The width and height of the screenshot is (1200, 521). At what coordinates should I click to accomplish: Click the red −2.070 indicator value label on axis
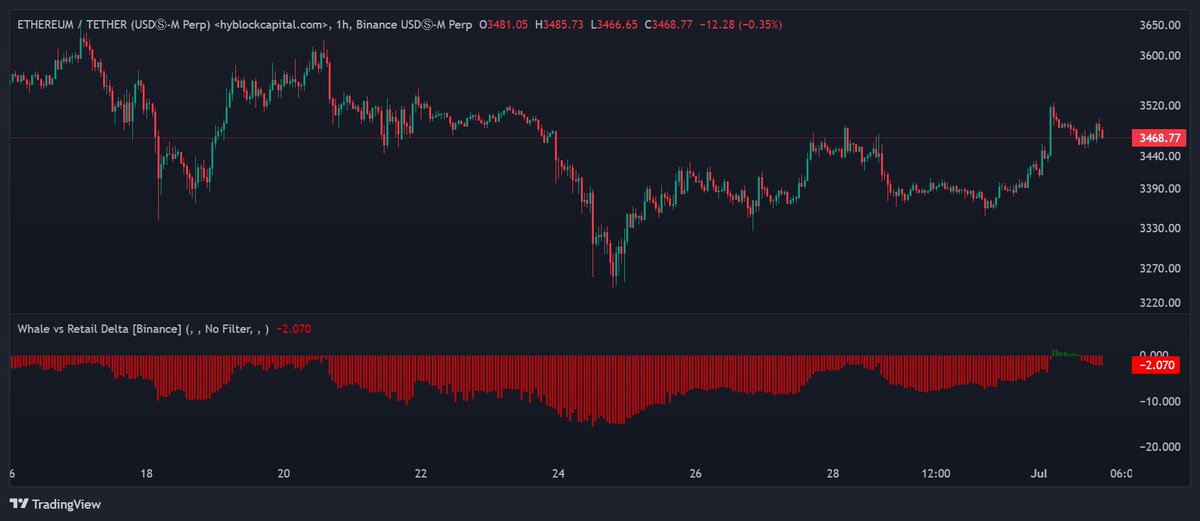tap(1158, 365)
